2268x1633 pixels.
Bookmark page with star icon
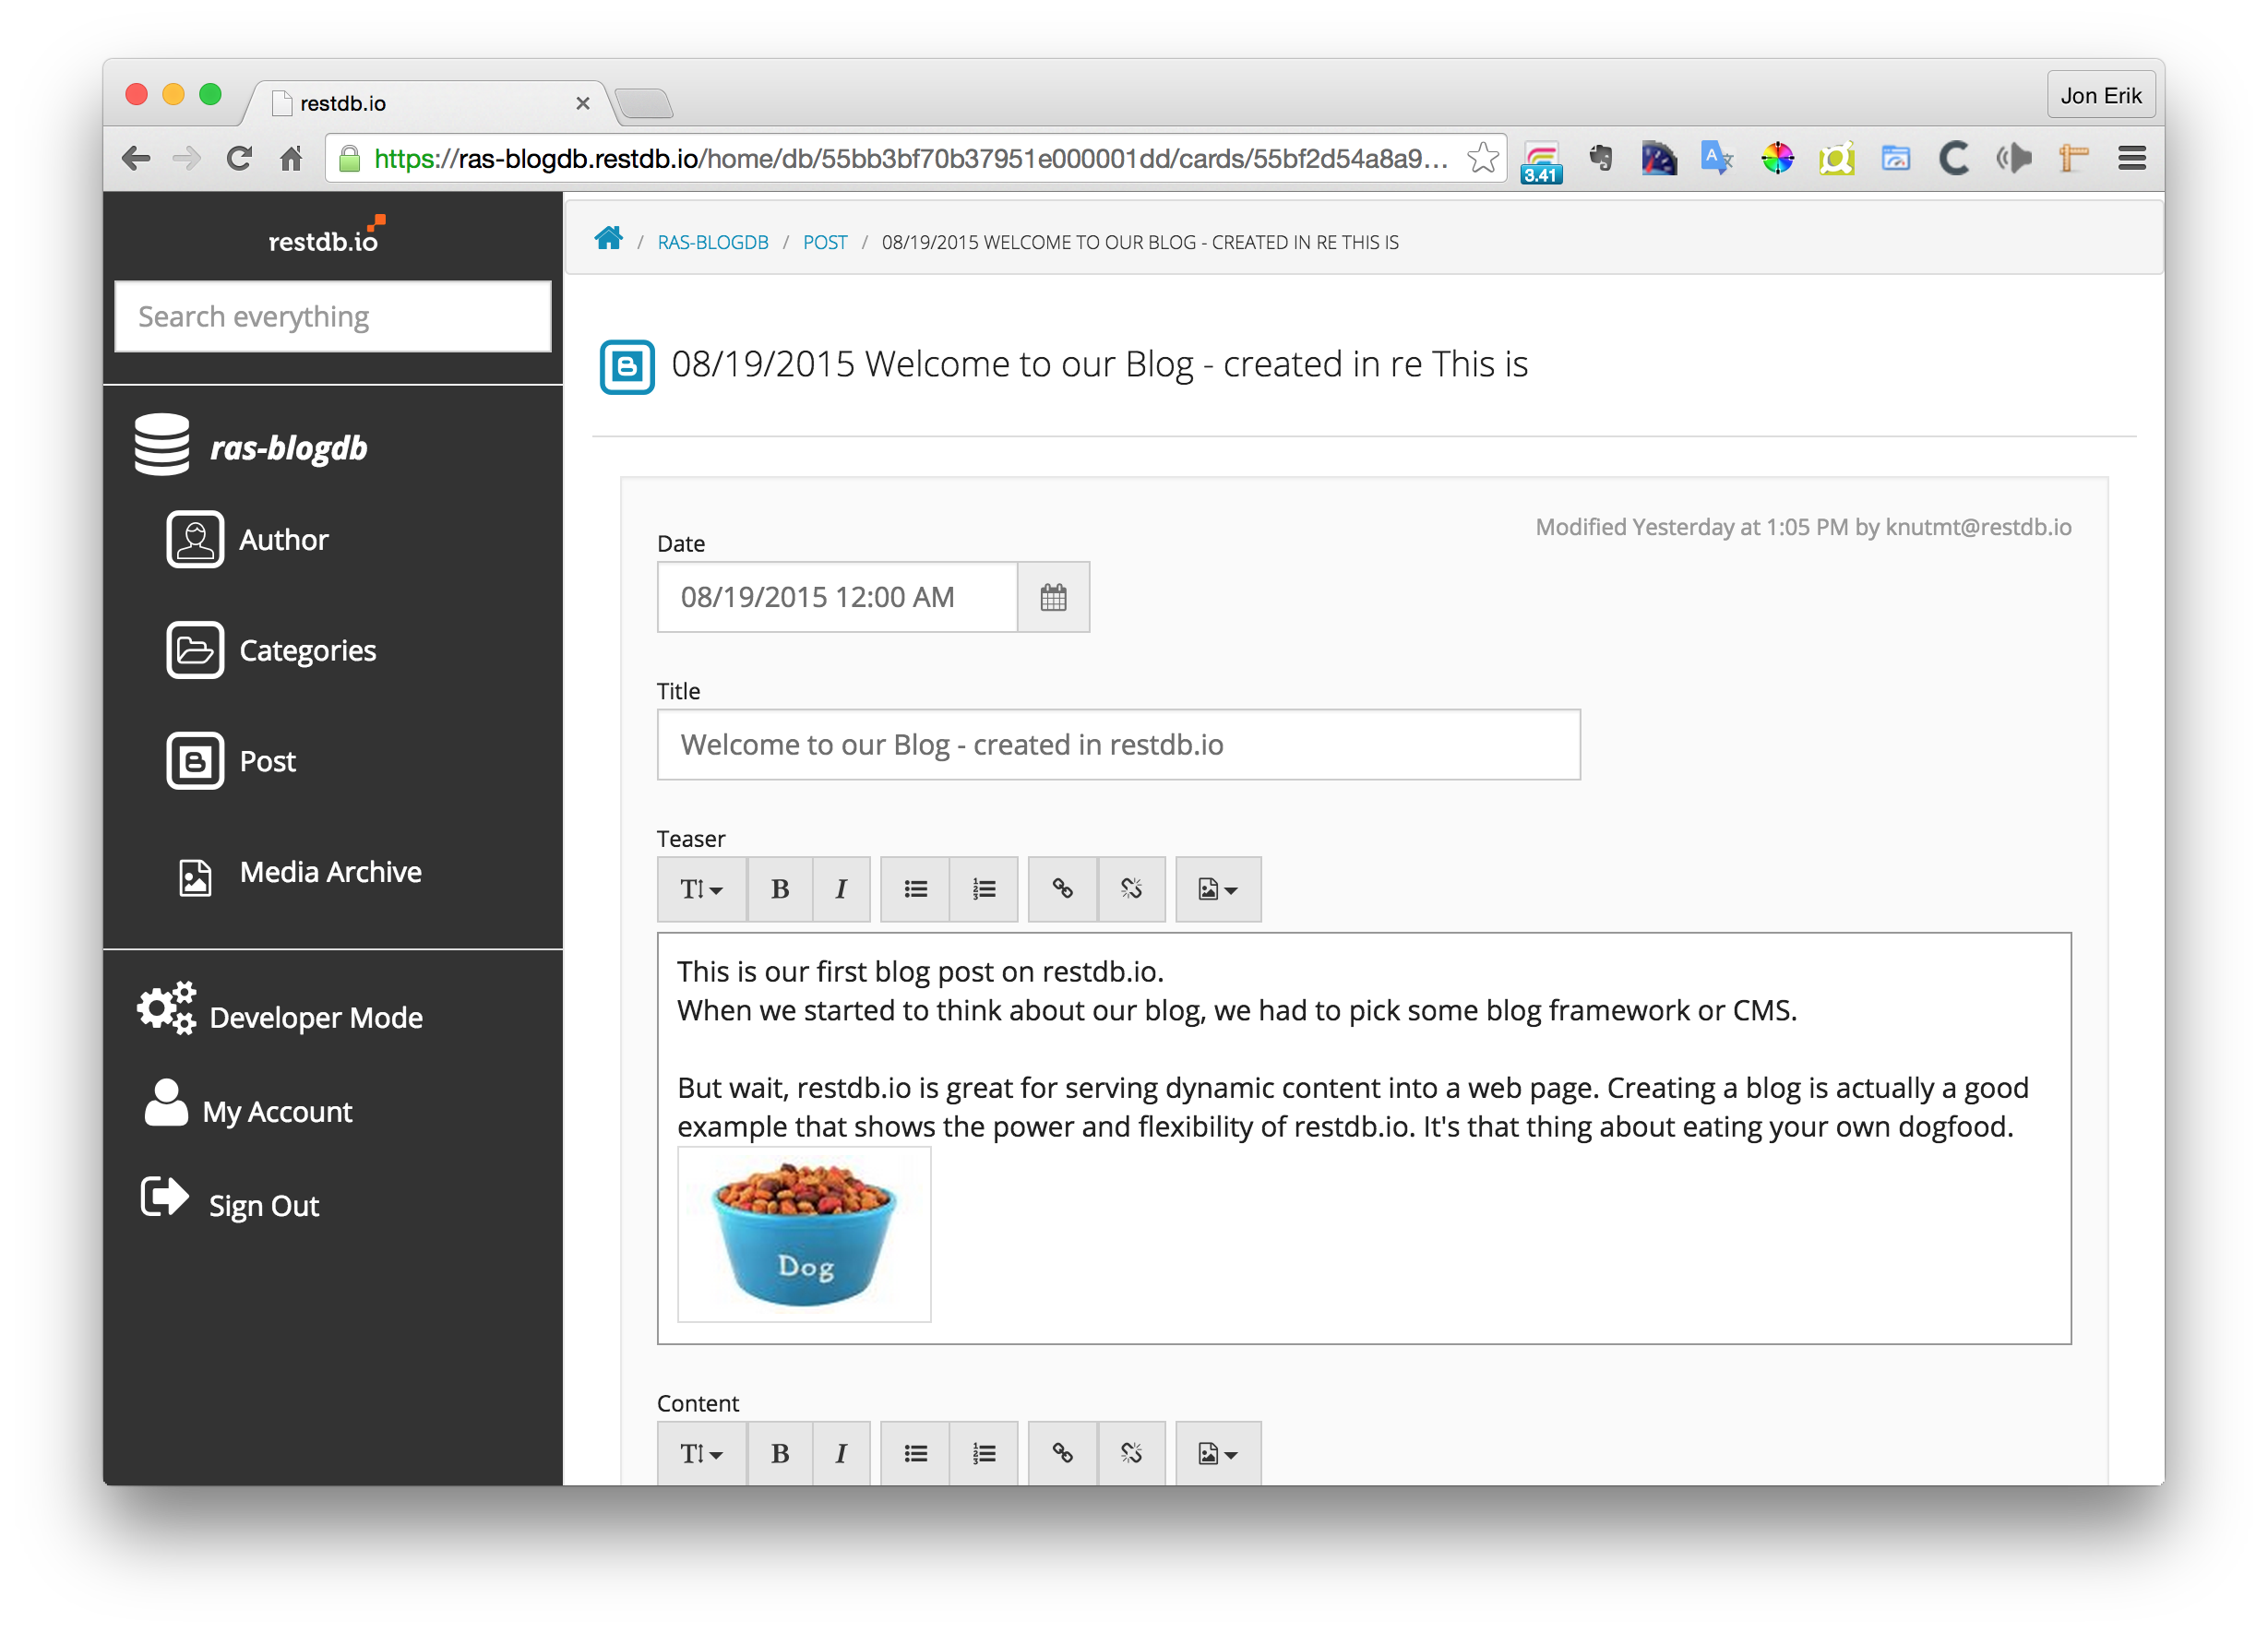click(1483, 158)
